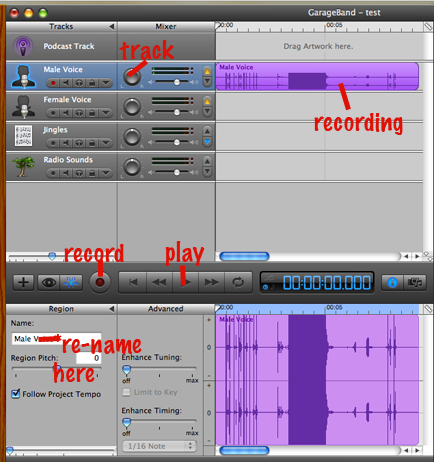Enable recording on Female Voice track
The width and height of the screenshot is (434, 462).
[53, 113]
